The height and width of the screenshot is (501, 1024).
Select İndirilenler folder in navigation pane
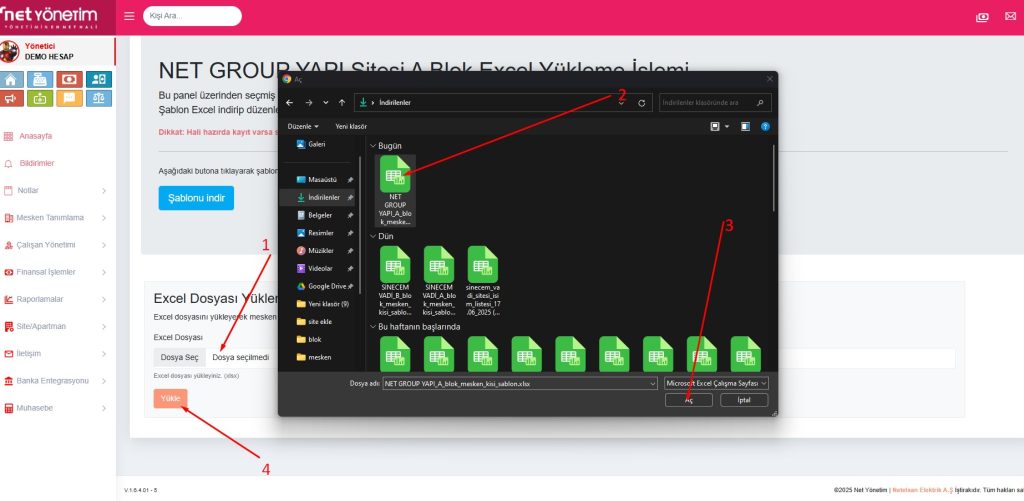[323, 197]
